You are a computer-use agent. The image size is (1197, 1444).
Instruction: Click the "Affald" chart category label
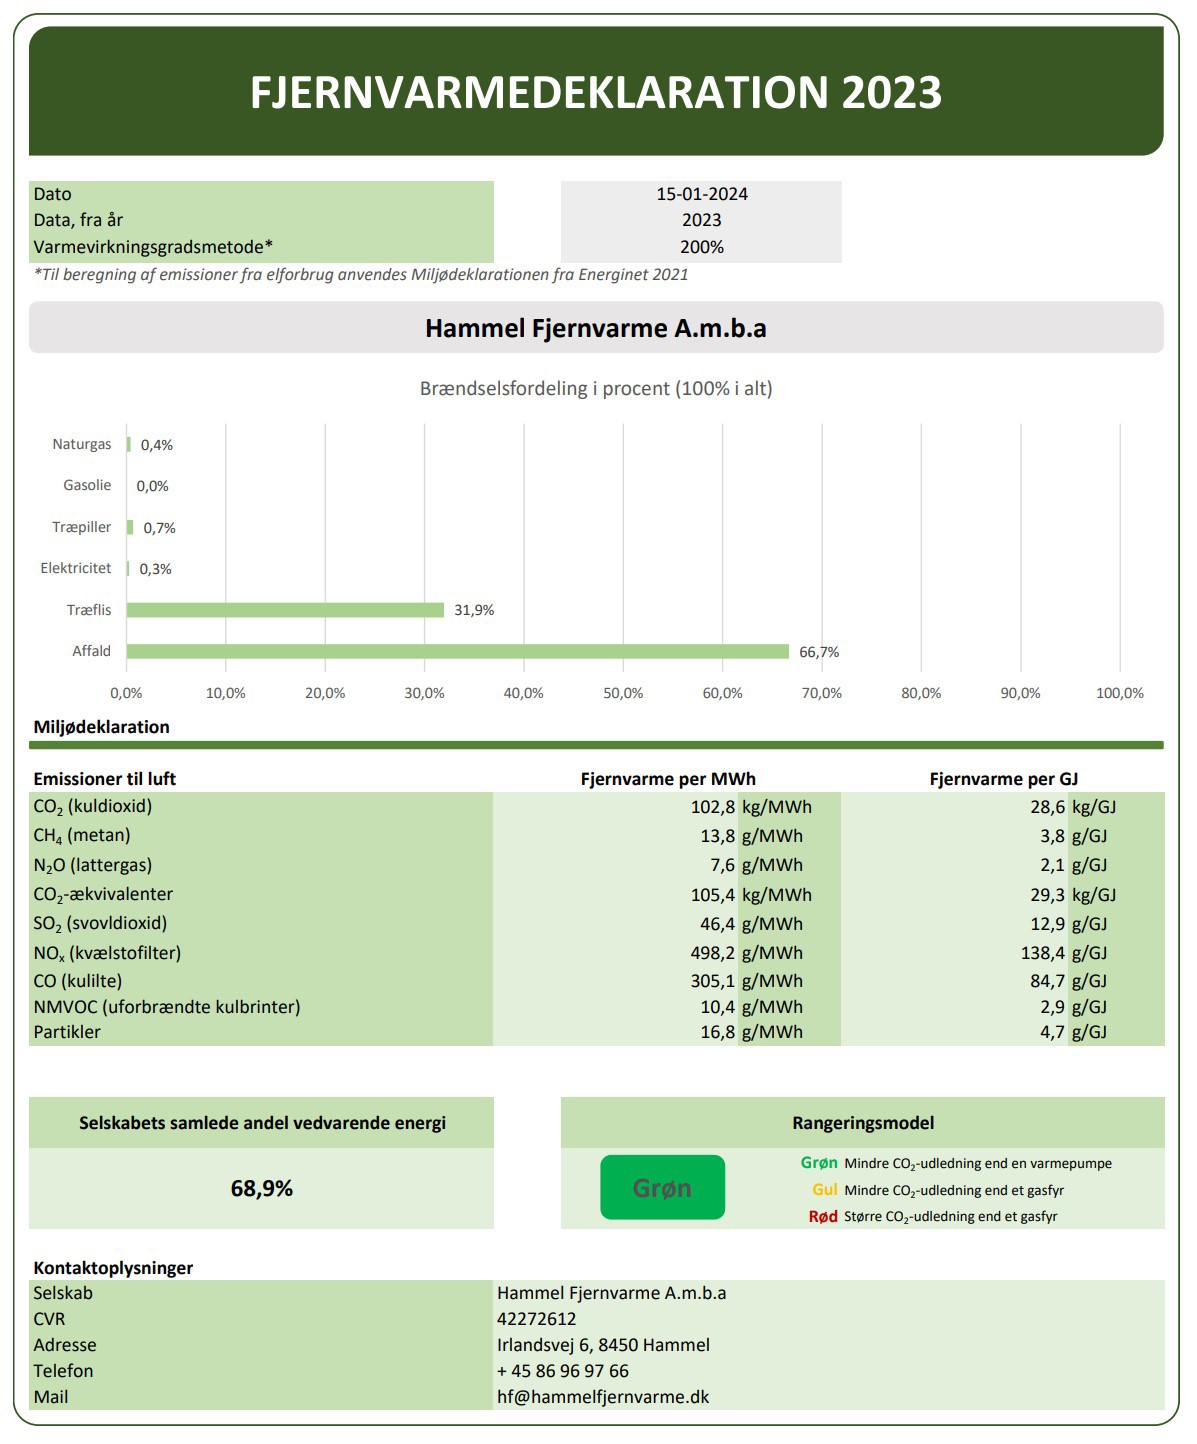(x=91, y=651)
